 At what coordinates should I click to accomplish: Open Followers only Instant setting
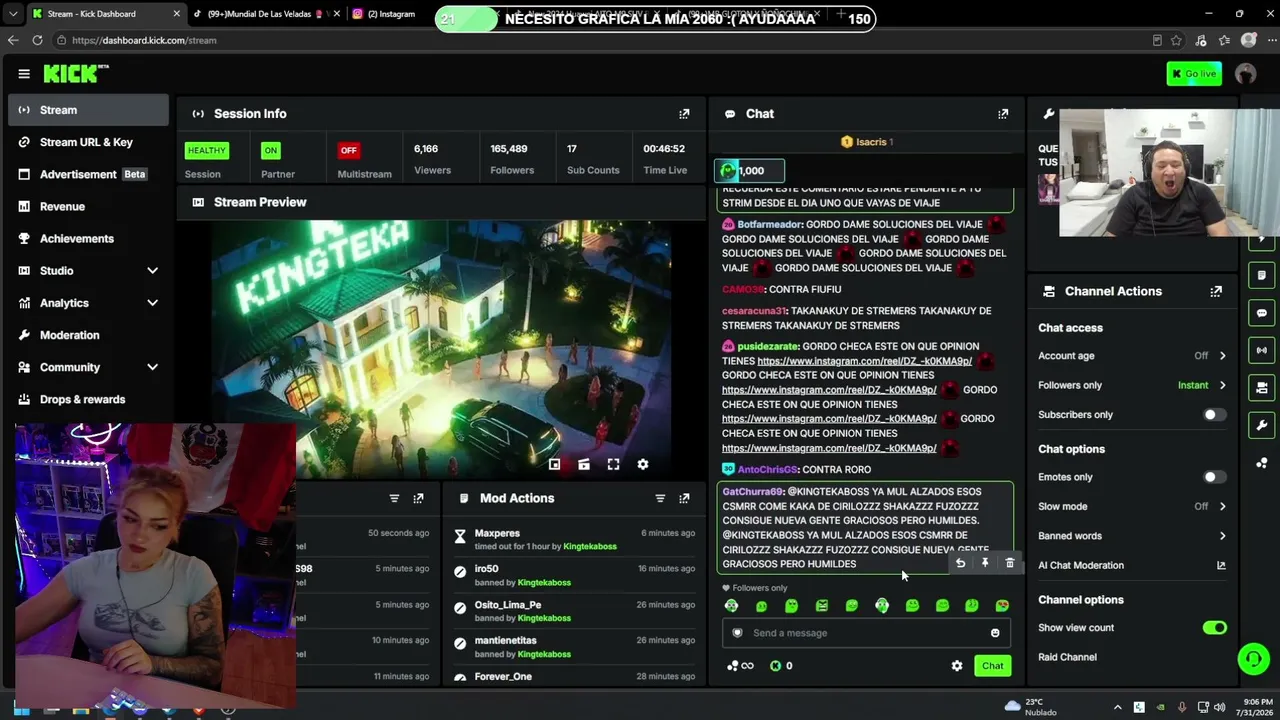(1202, 385)
